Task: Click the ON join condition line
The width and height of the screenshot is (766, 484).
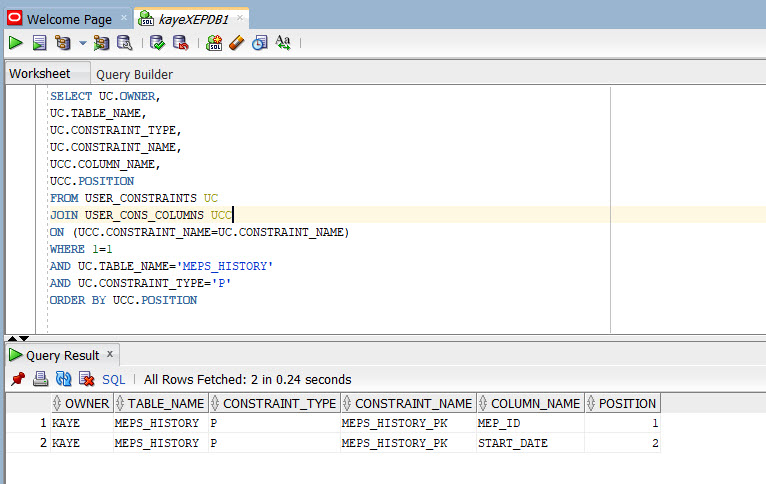Action: [x=200, y=232]
